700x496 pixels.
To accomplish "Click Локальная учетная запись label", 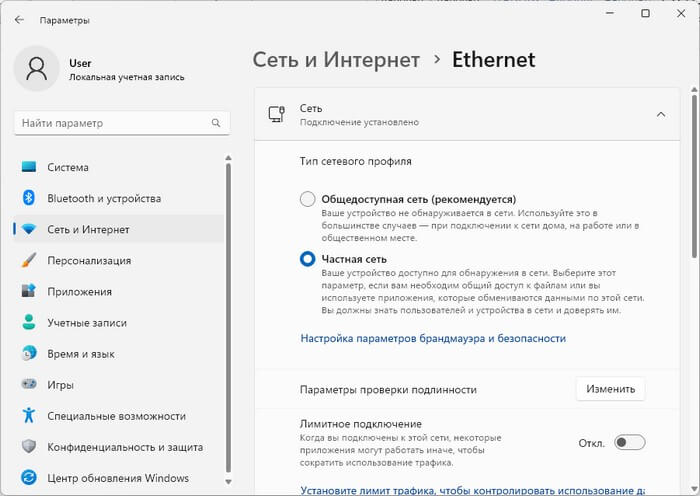I will 127,77.
